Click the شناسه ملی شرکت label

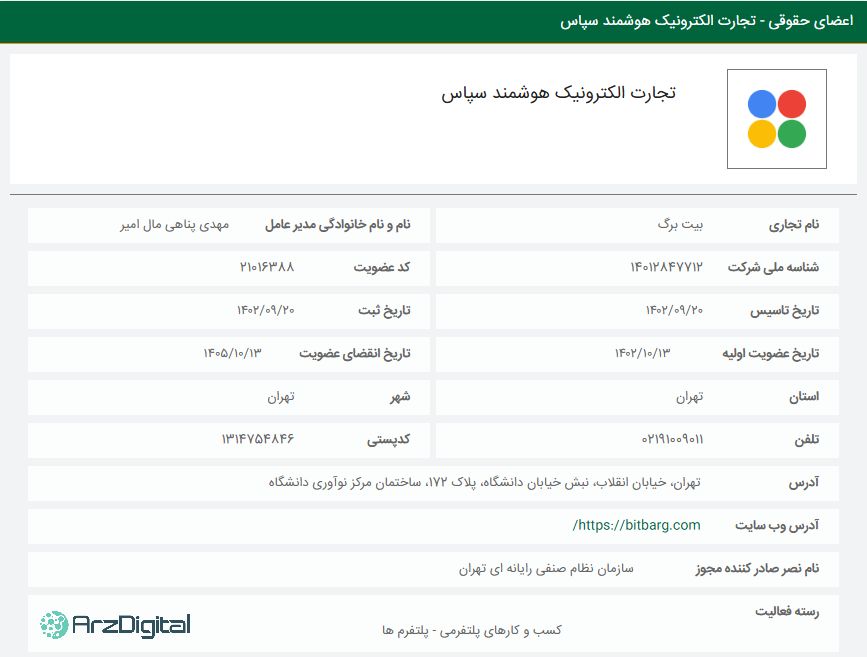coord(773,268)
